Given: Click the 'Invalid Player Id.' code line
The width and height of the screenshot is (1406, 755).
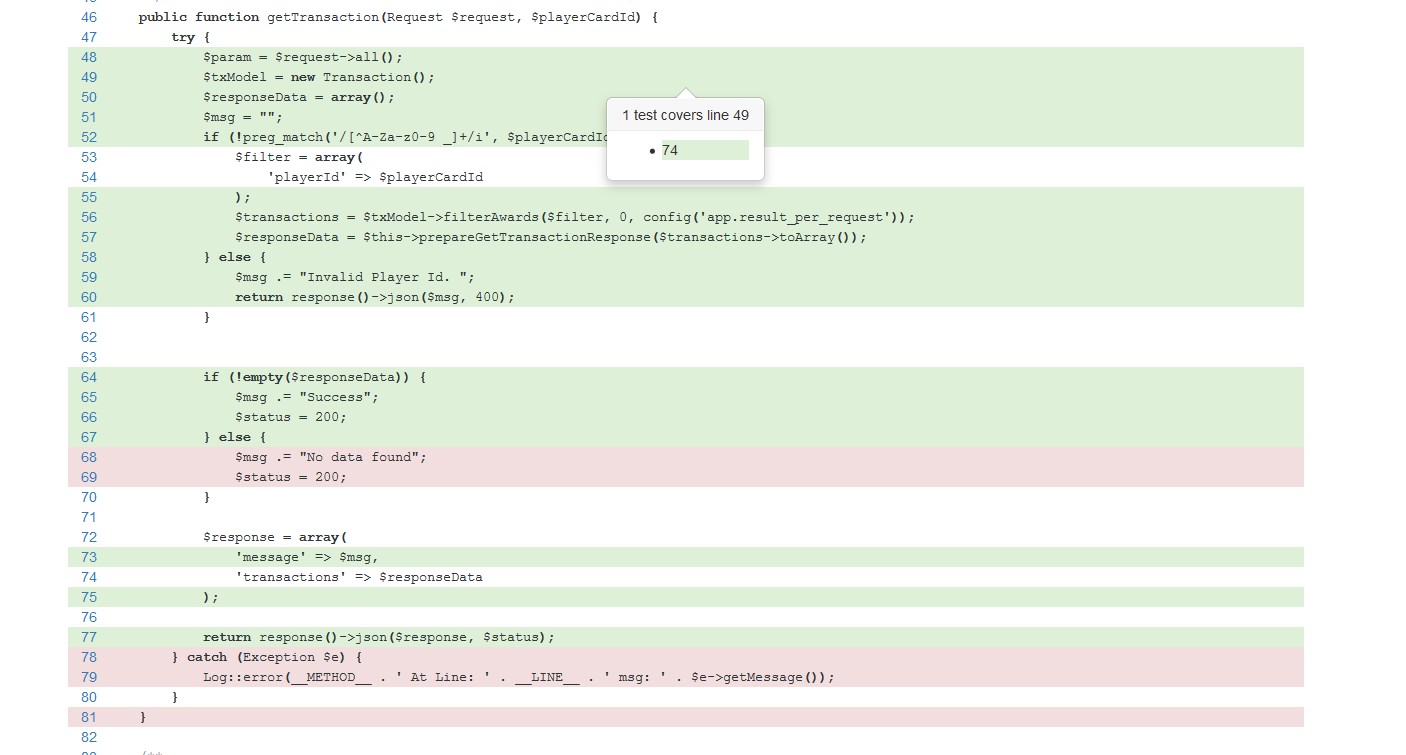Looking at the screenshot, I should click(x=354, y=277).
